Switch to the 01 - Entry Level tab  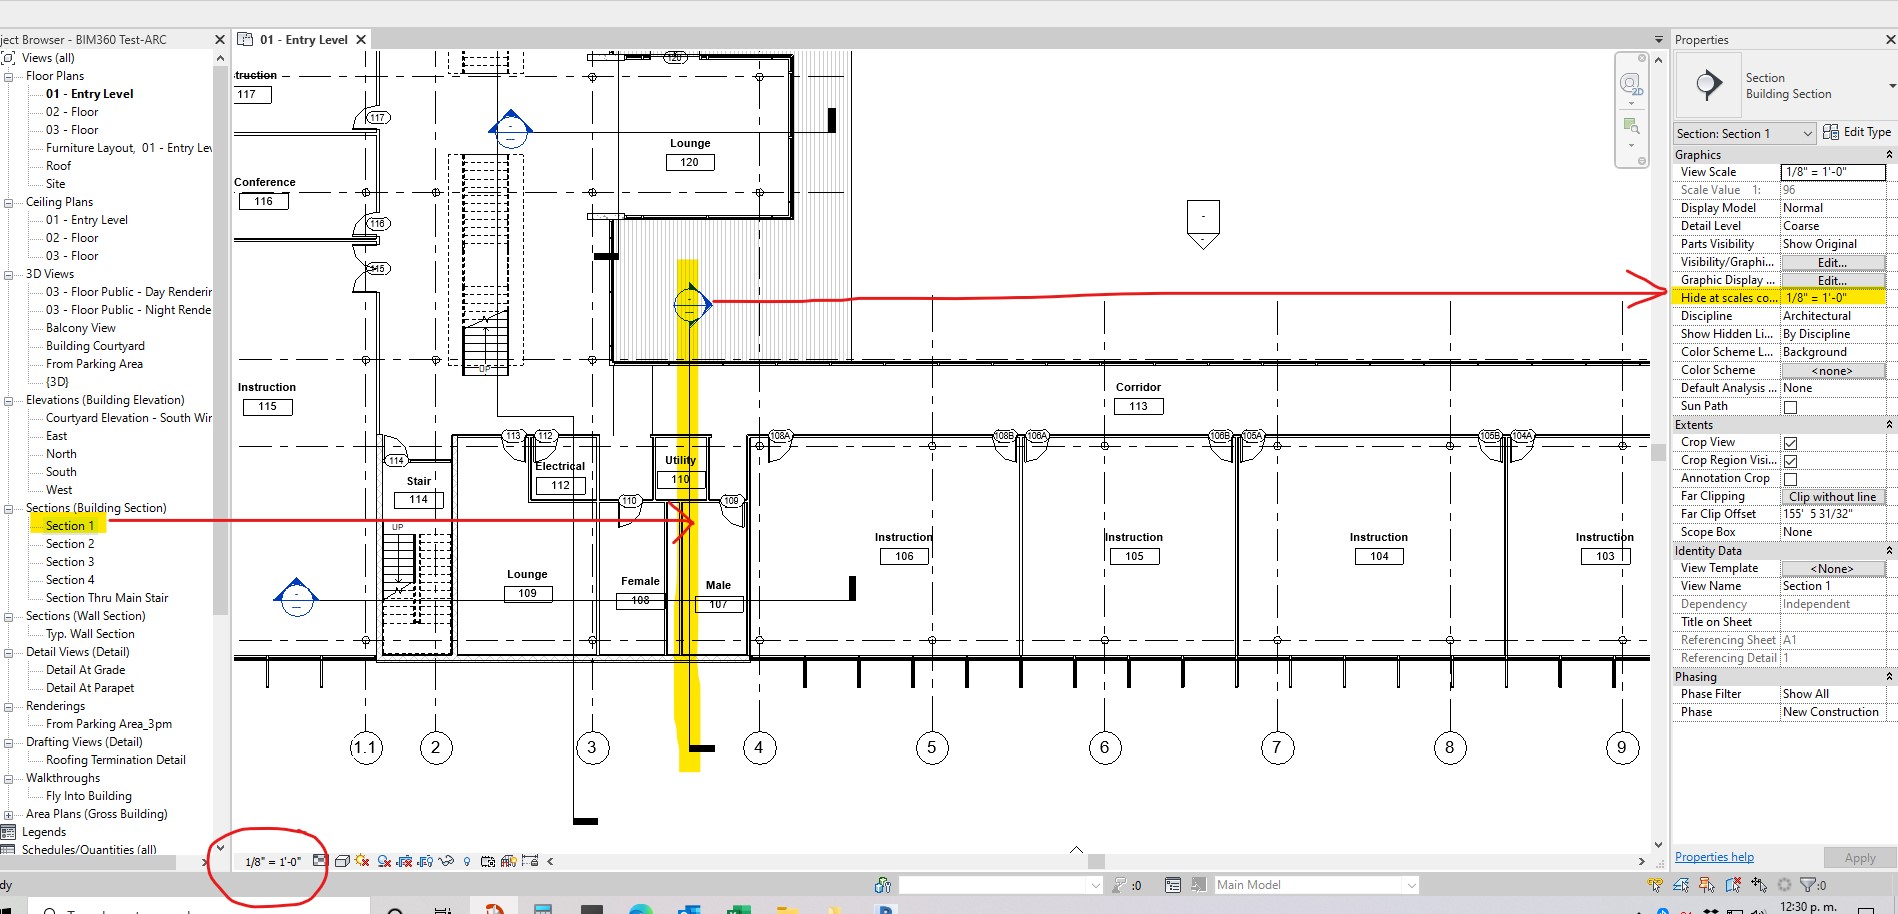pyautogui.click(x=300, y=39)
